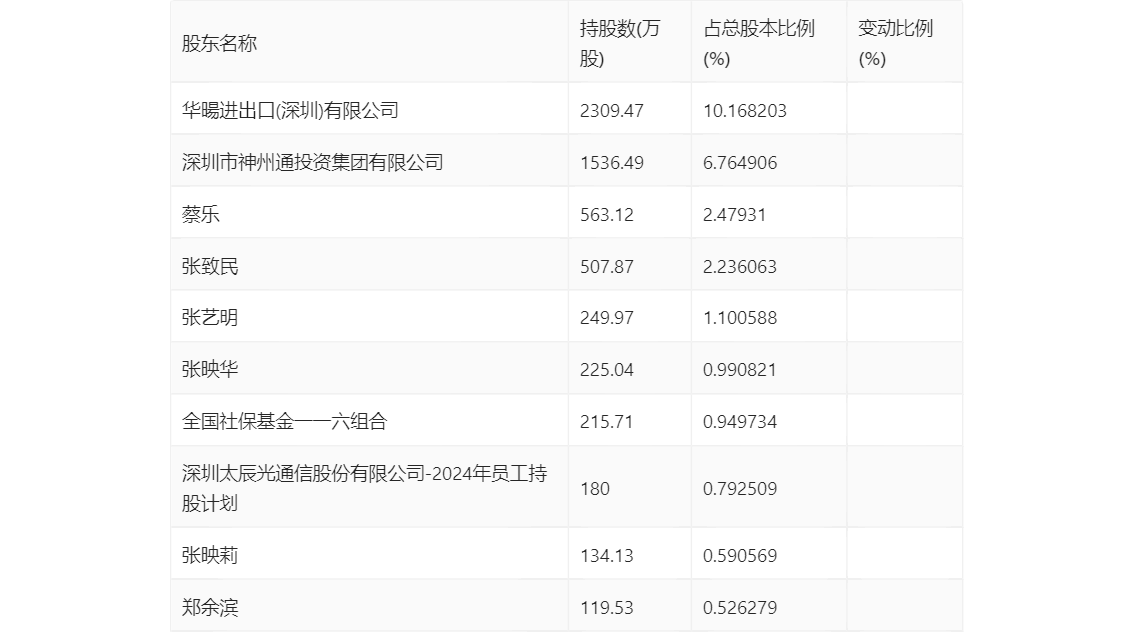Click the value 134.13

(606, 555)
